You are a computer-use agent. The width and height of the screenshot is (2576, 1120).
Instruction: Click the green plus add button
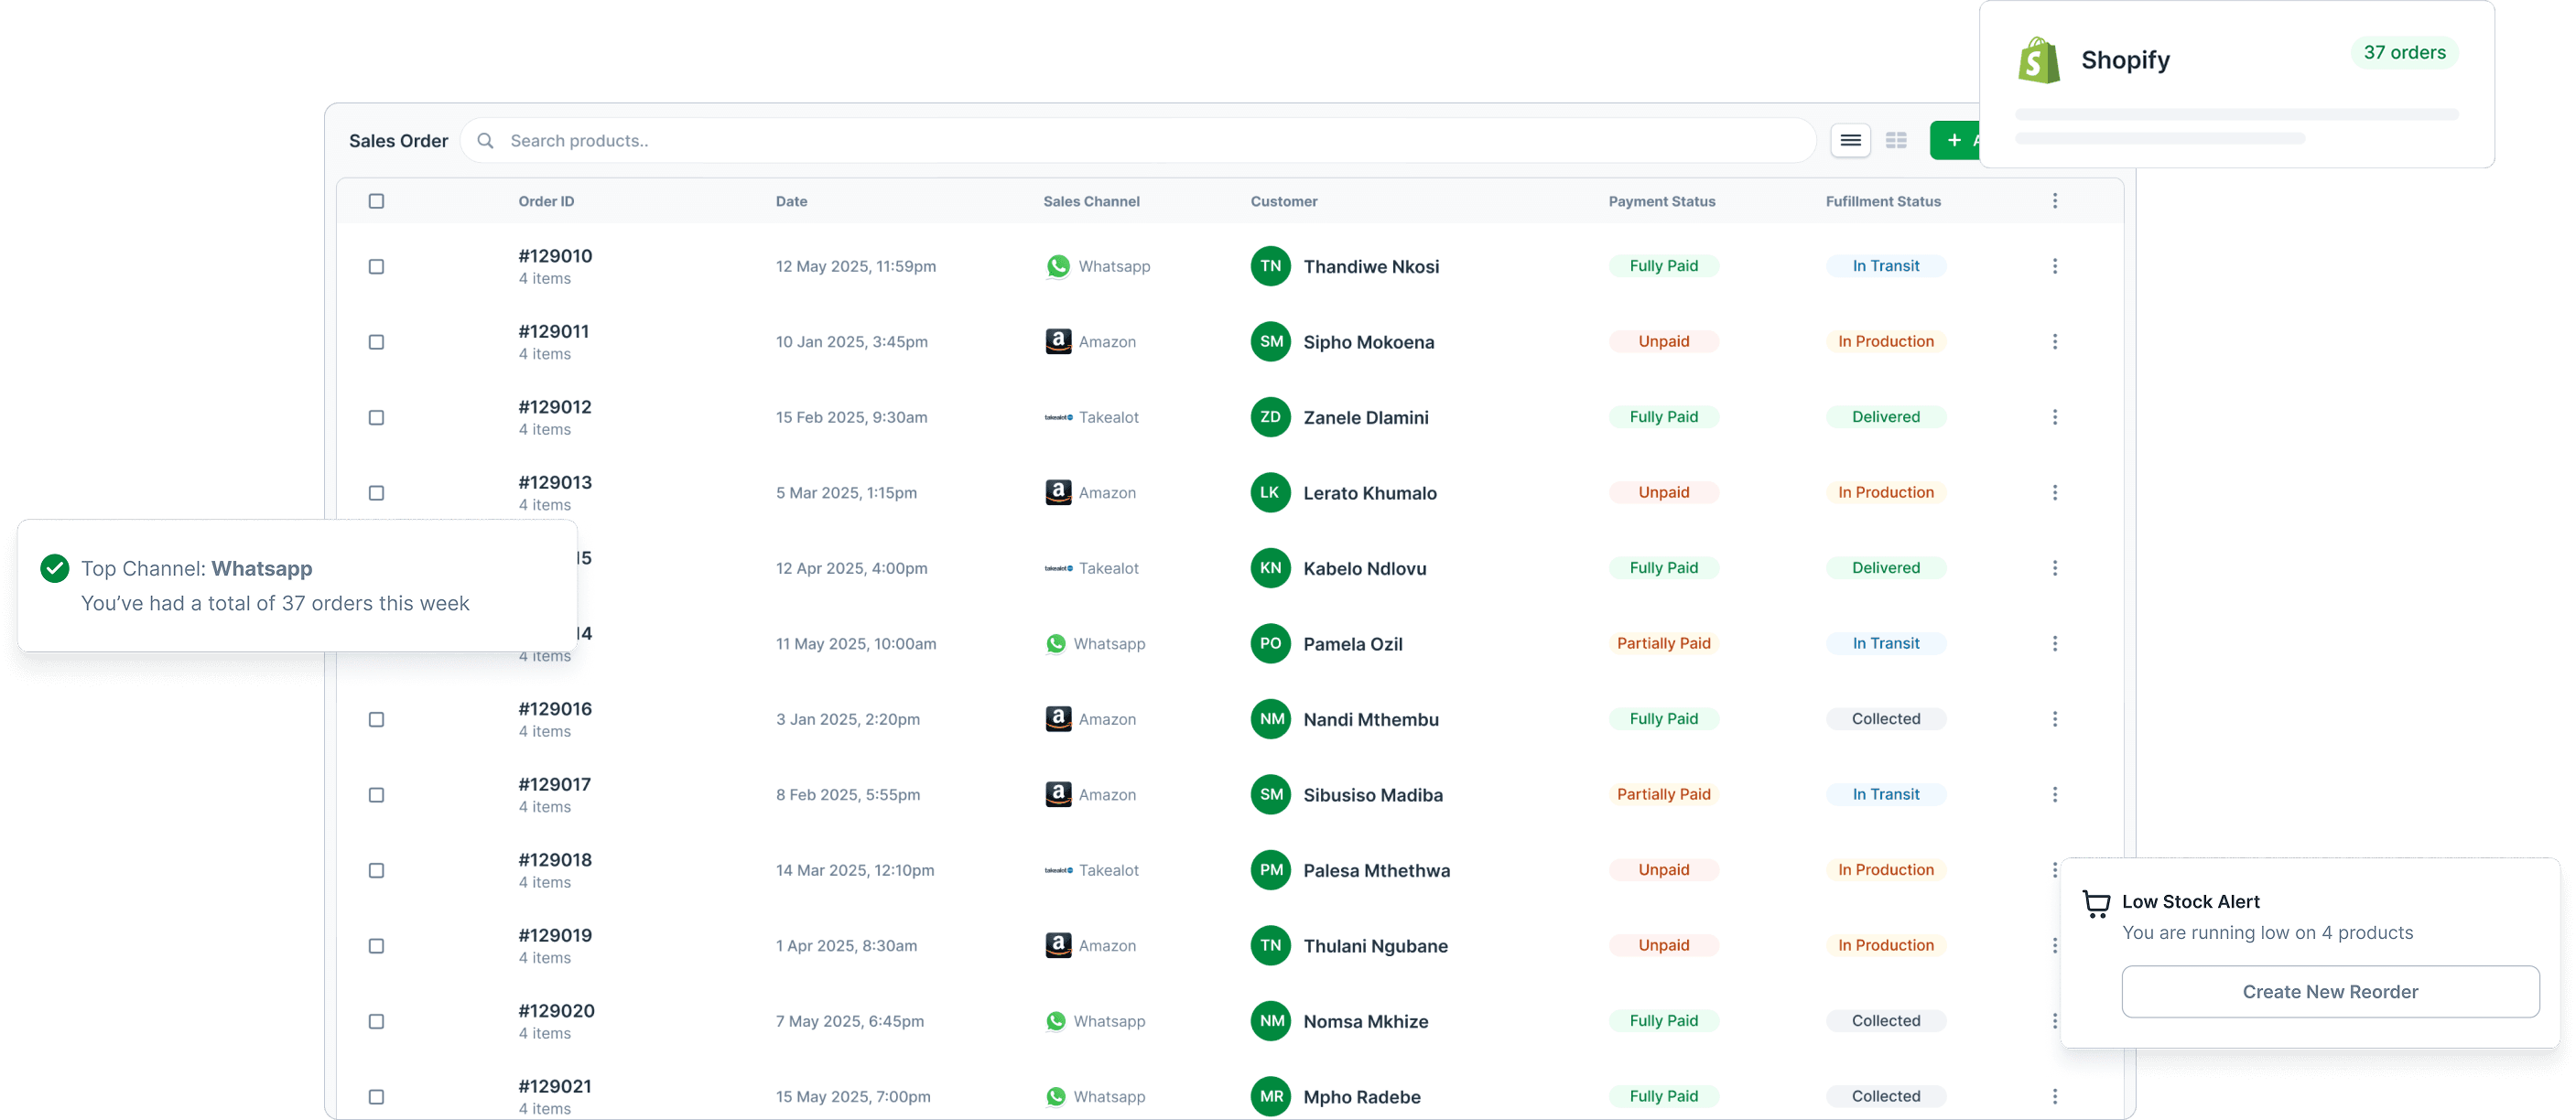(1955, 141)
